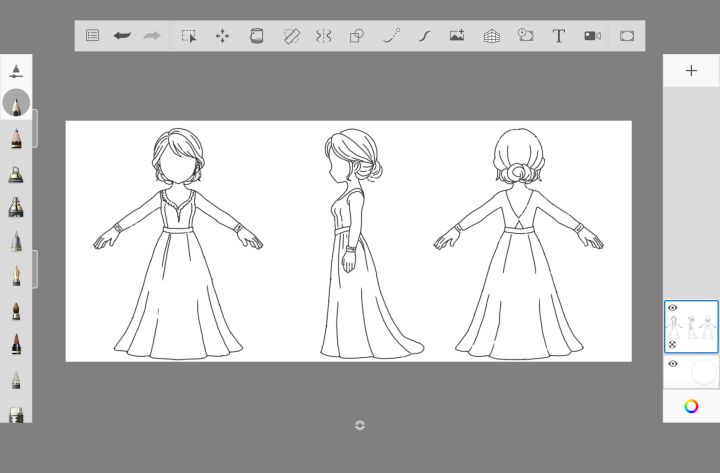
Task: Open the color wheel picker
Action: [691, 406]
